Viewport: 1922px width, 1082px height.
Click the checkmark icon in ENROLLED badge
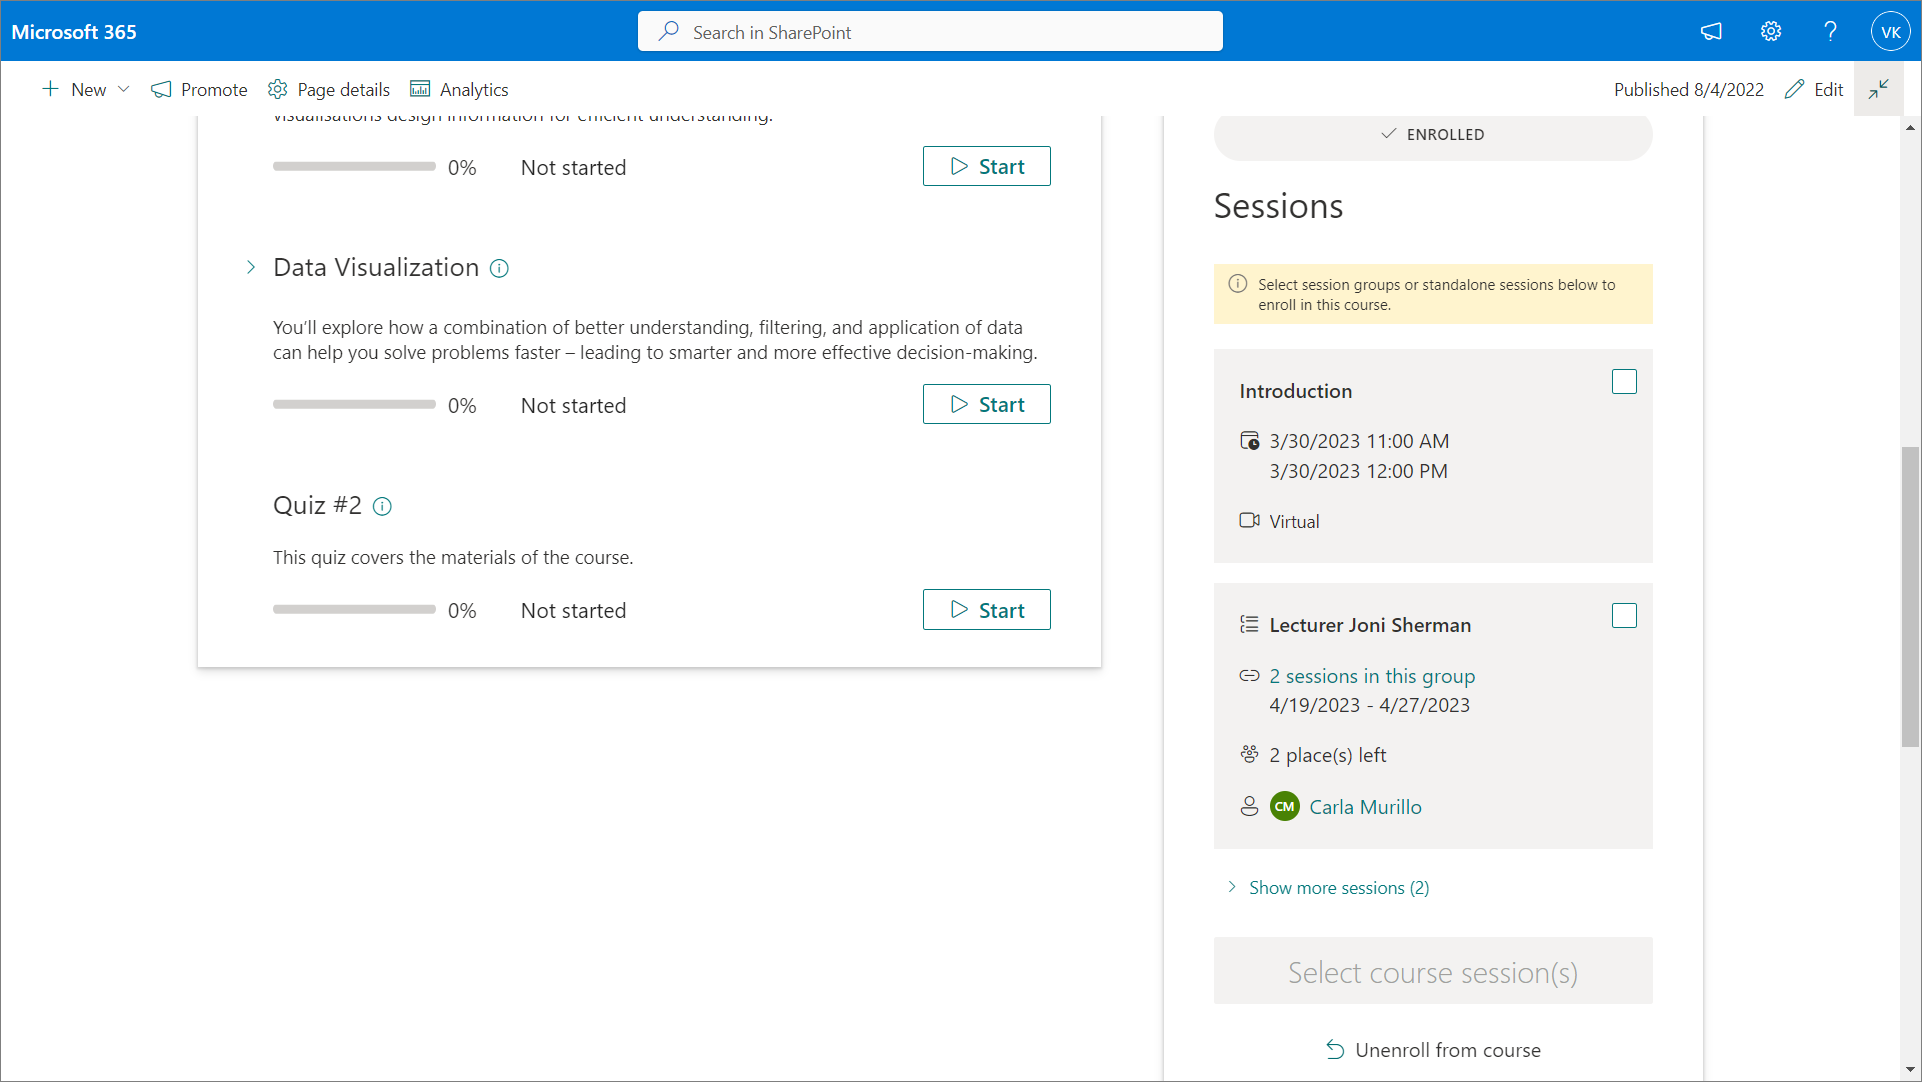(x=1389, y=134)
